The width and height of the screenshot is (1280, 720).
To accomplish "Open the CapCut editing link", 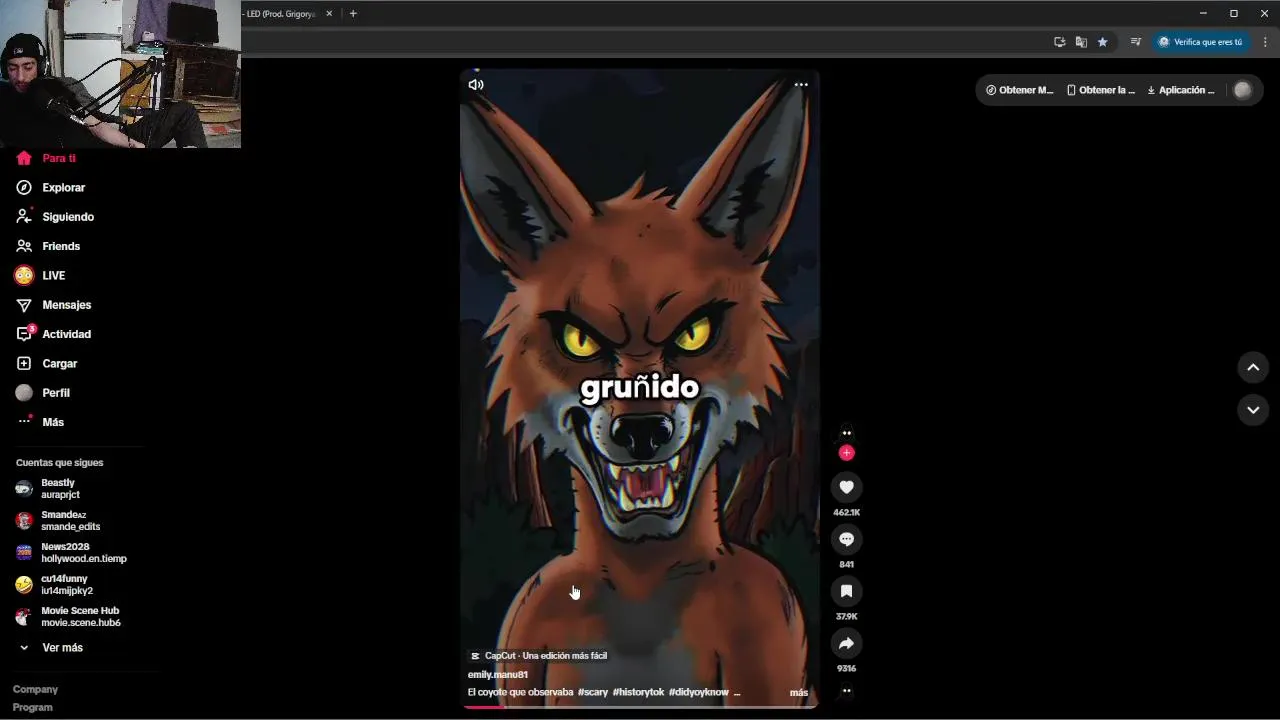I will click(538, 656).
